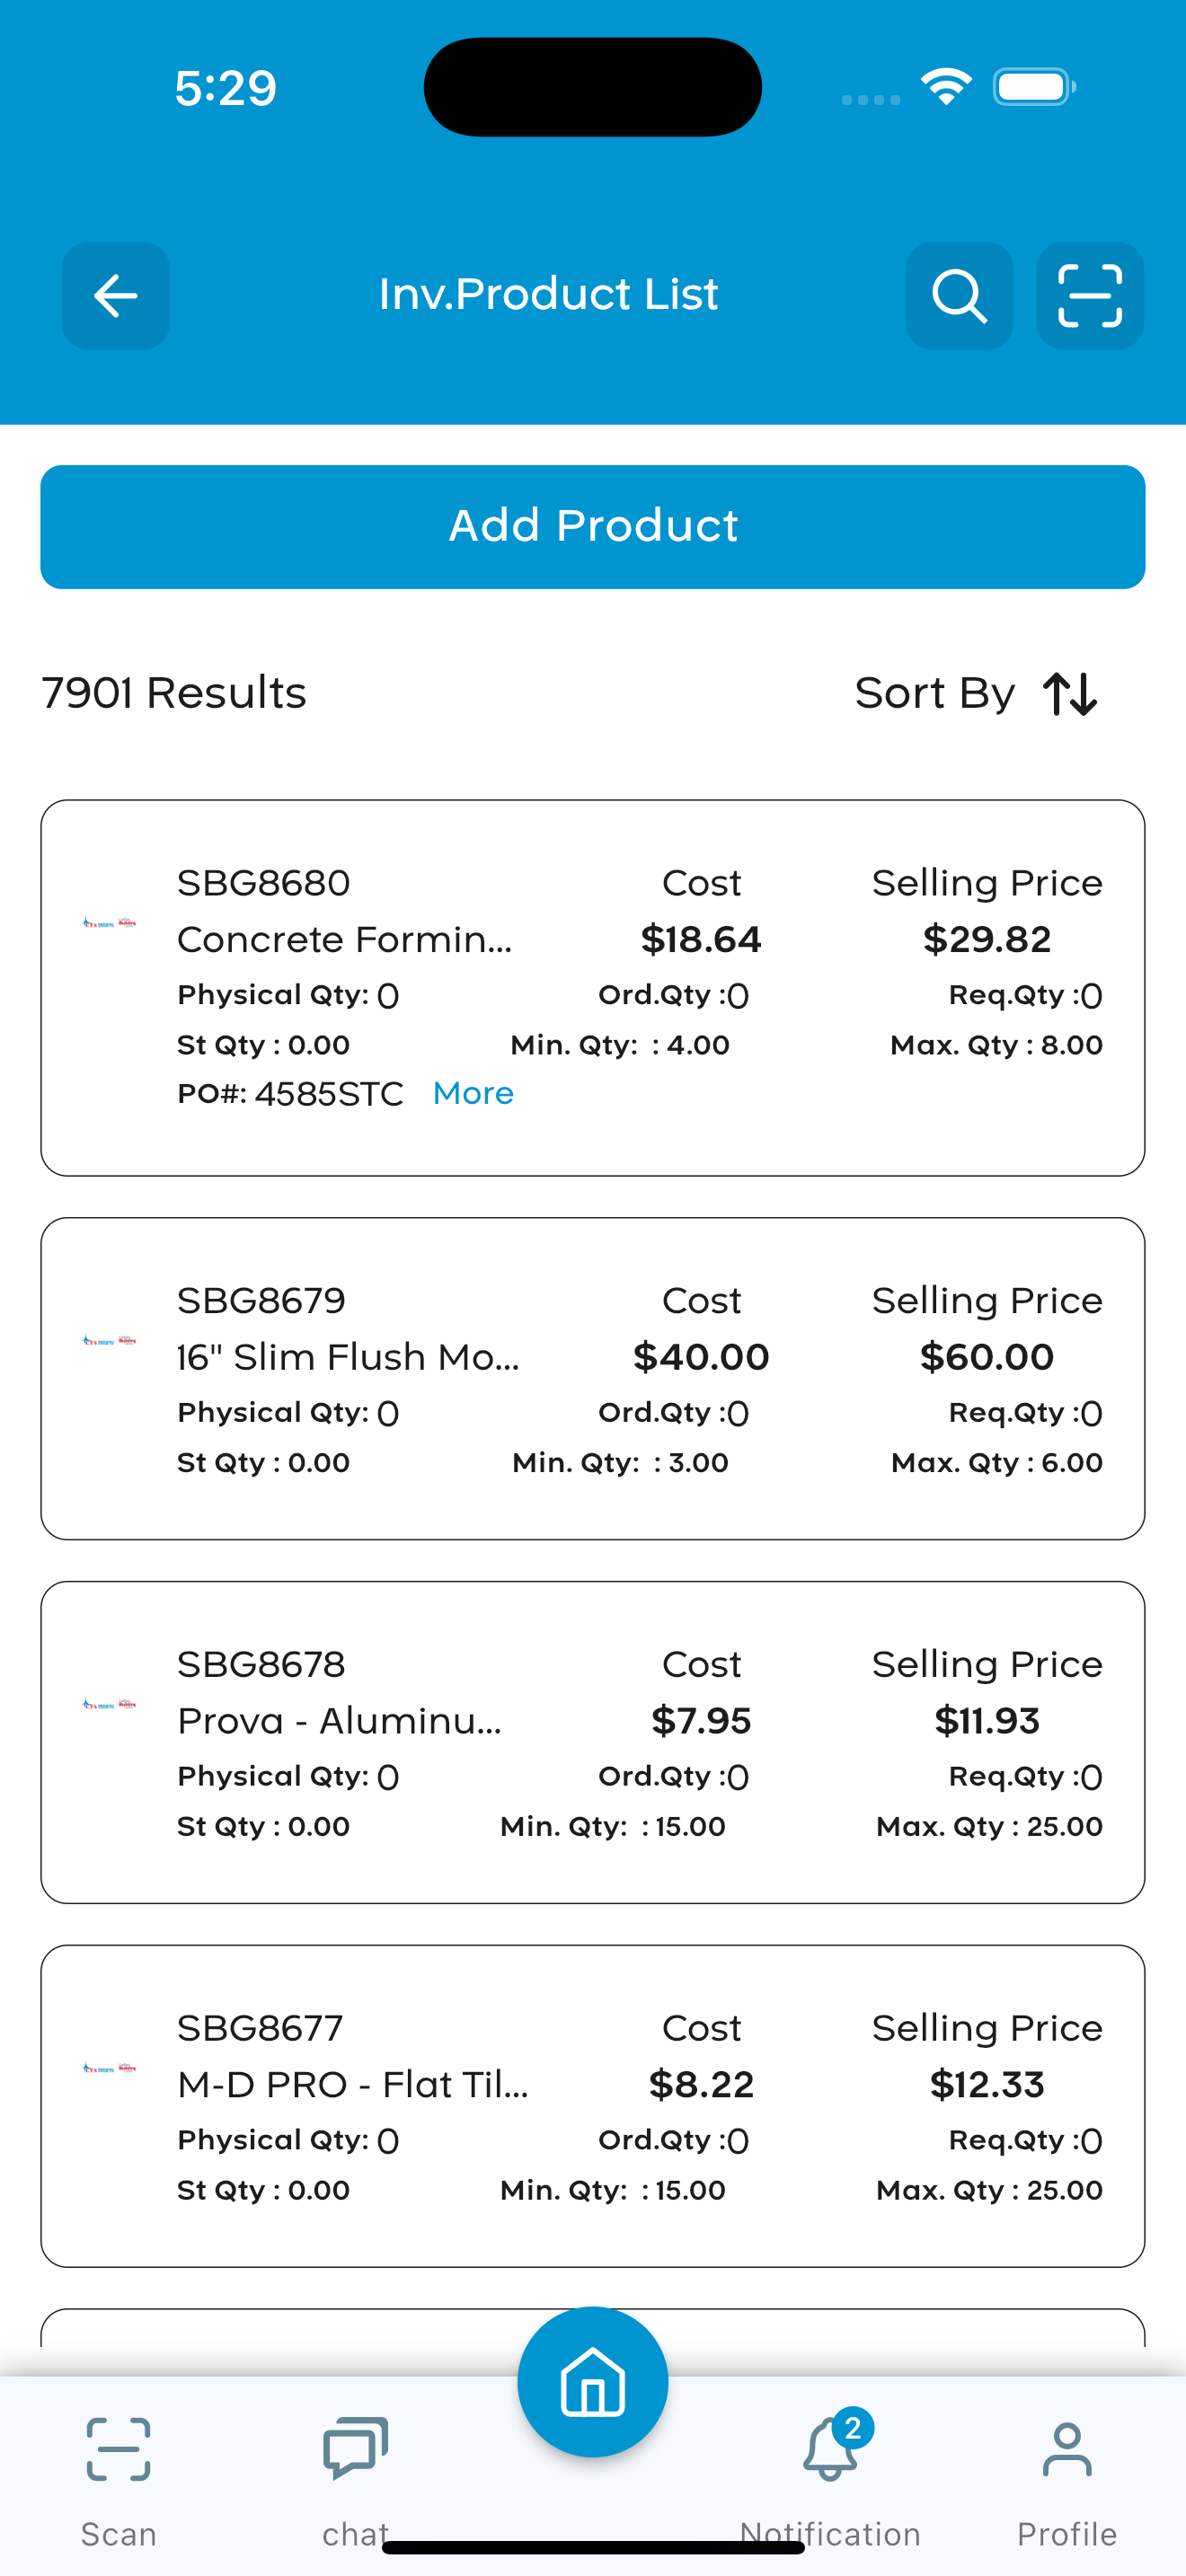Click the Add Product button

(593, 527)
